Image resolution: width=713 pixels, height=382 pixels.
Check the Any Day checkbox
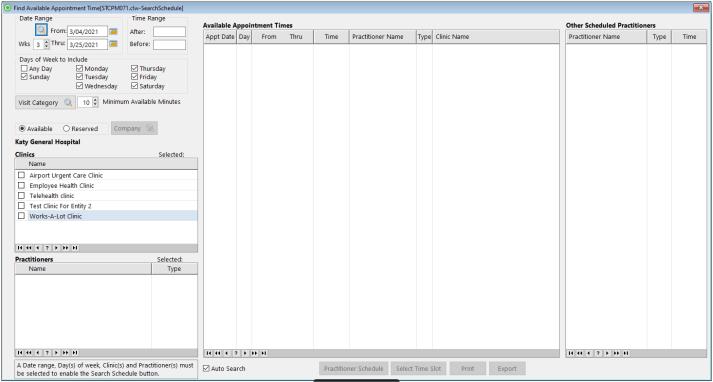24,69
